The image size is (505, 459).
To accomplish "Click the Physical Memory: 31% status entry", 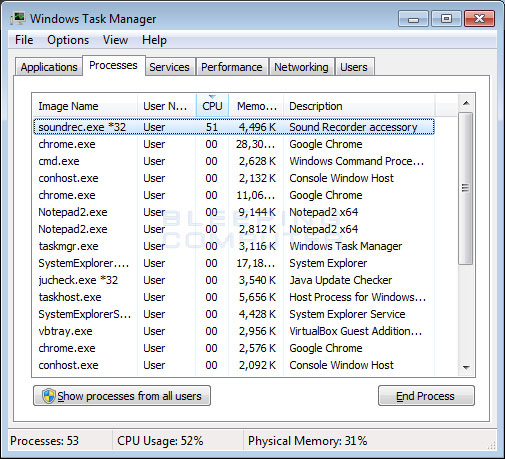I will pyautogui.click(x=307, y=441).
